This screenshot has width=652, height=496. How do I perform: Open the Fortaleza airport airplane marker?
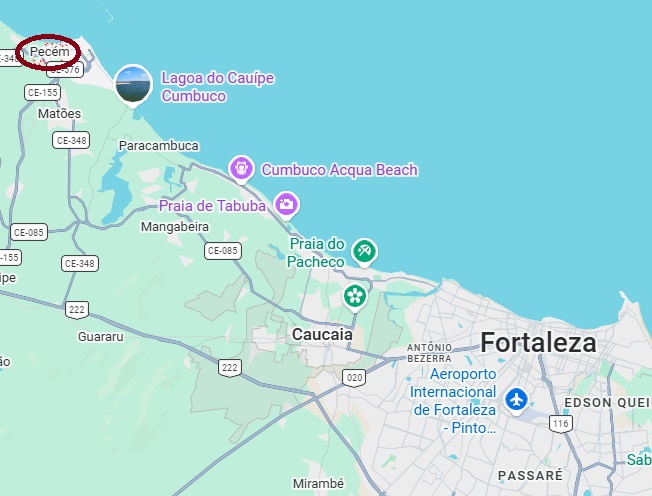tap(516, 400)
